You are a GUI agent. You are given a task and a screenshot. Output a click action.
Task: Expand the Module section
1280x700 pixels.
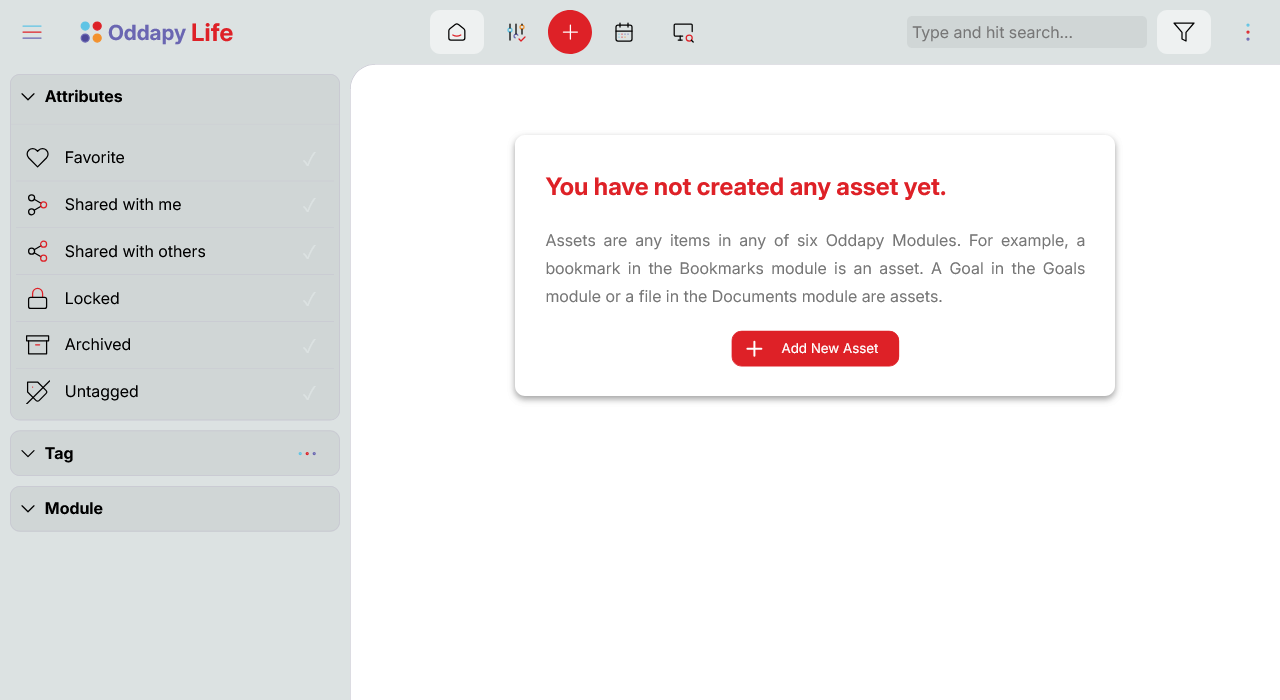click(x=28, y=509)
